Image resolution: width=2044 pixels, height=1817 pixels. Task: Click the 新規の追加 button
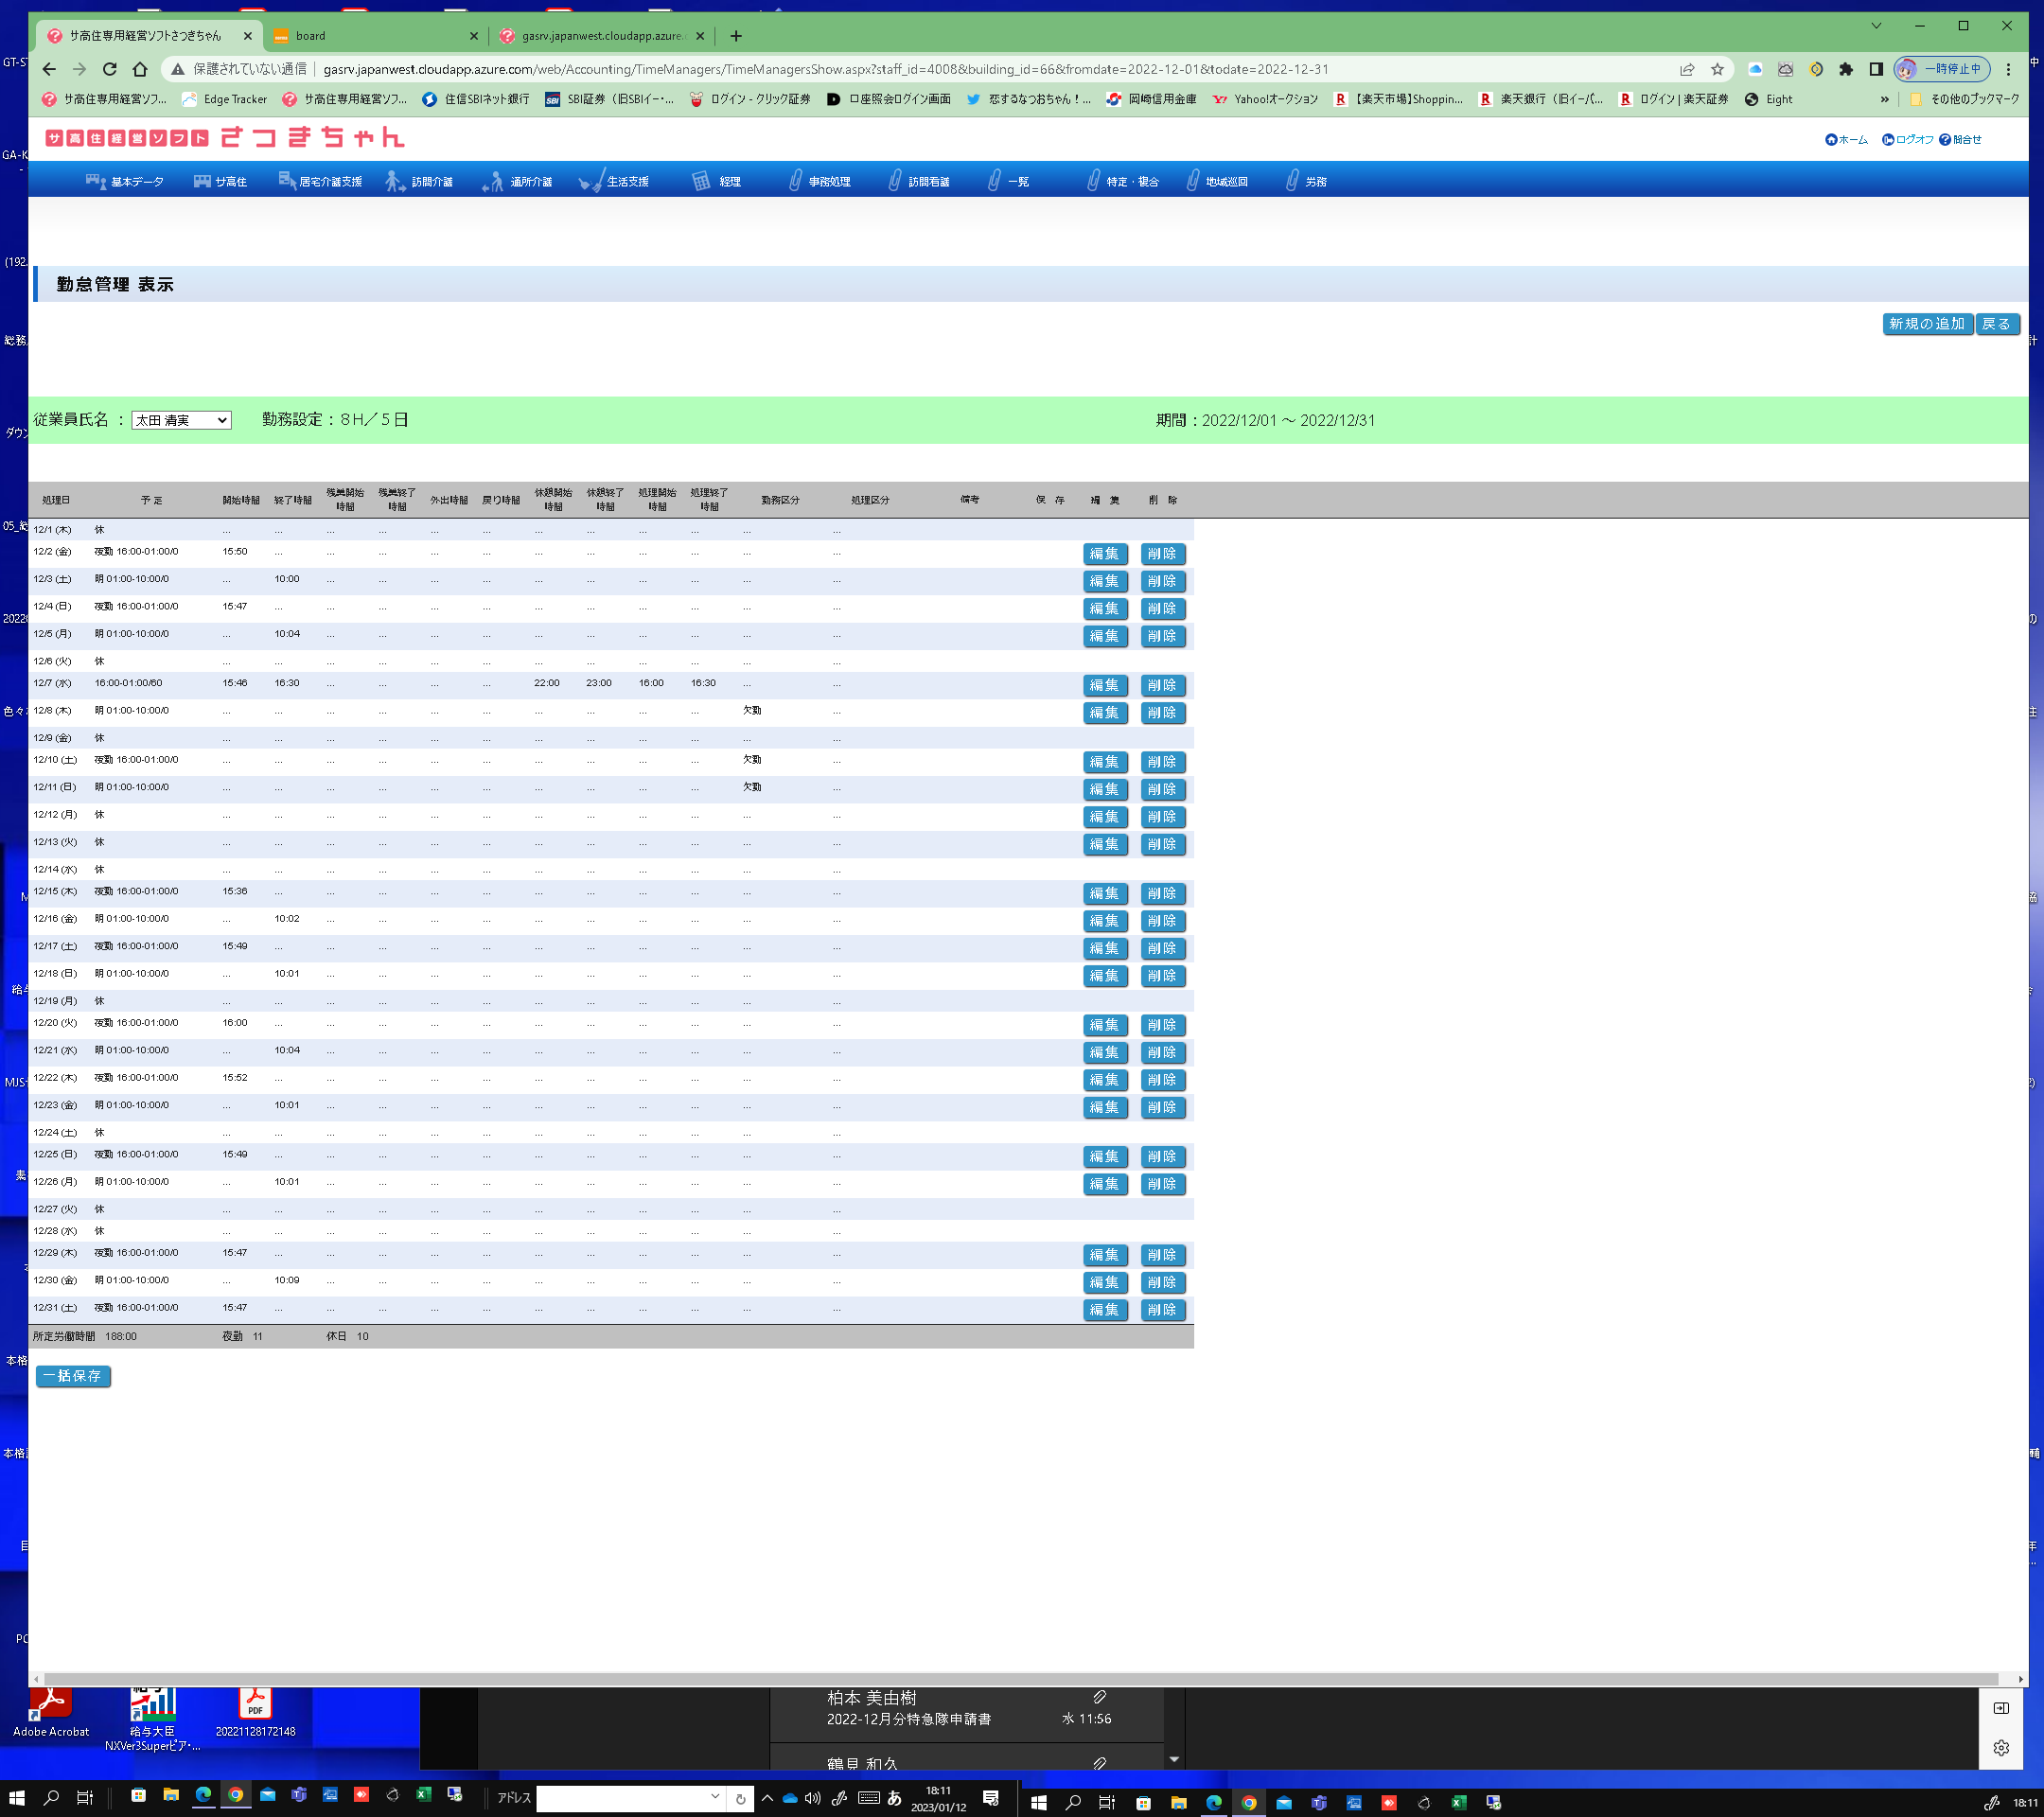(x=1926, y=324)
